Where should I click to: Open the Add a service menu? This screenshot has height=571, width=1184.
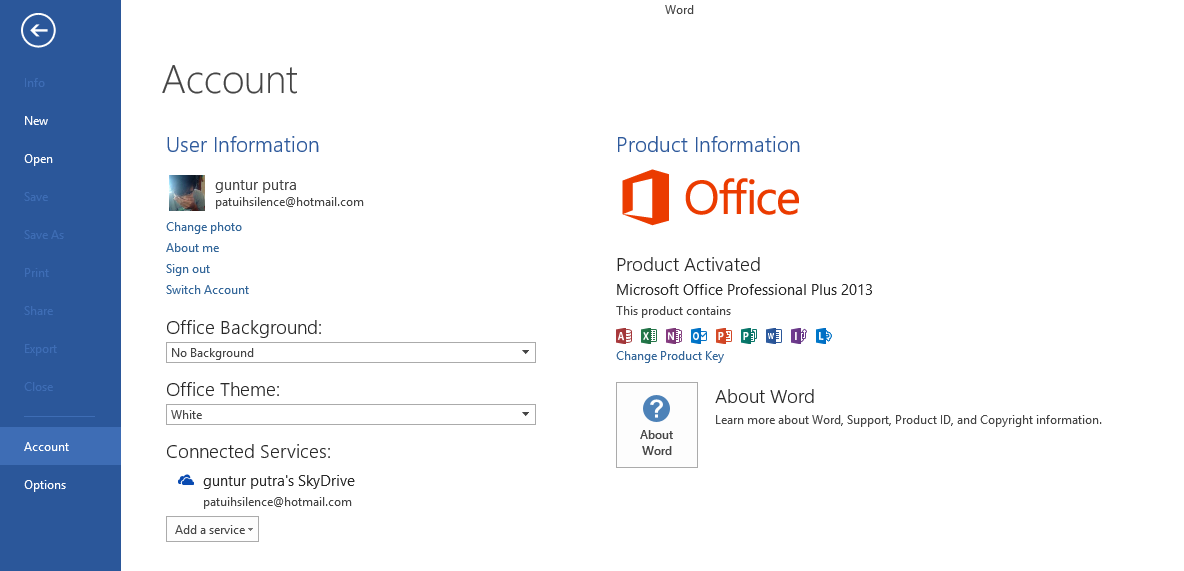coord(212,530)
